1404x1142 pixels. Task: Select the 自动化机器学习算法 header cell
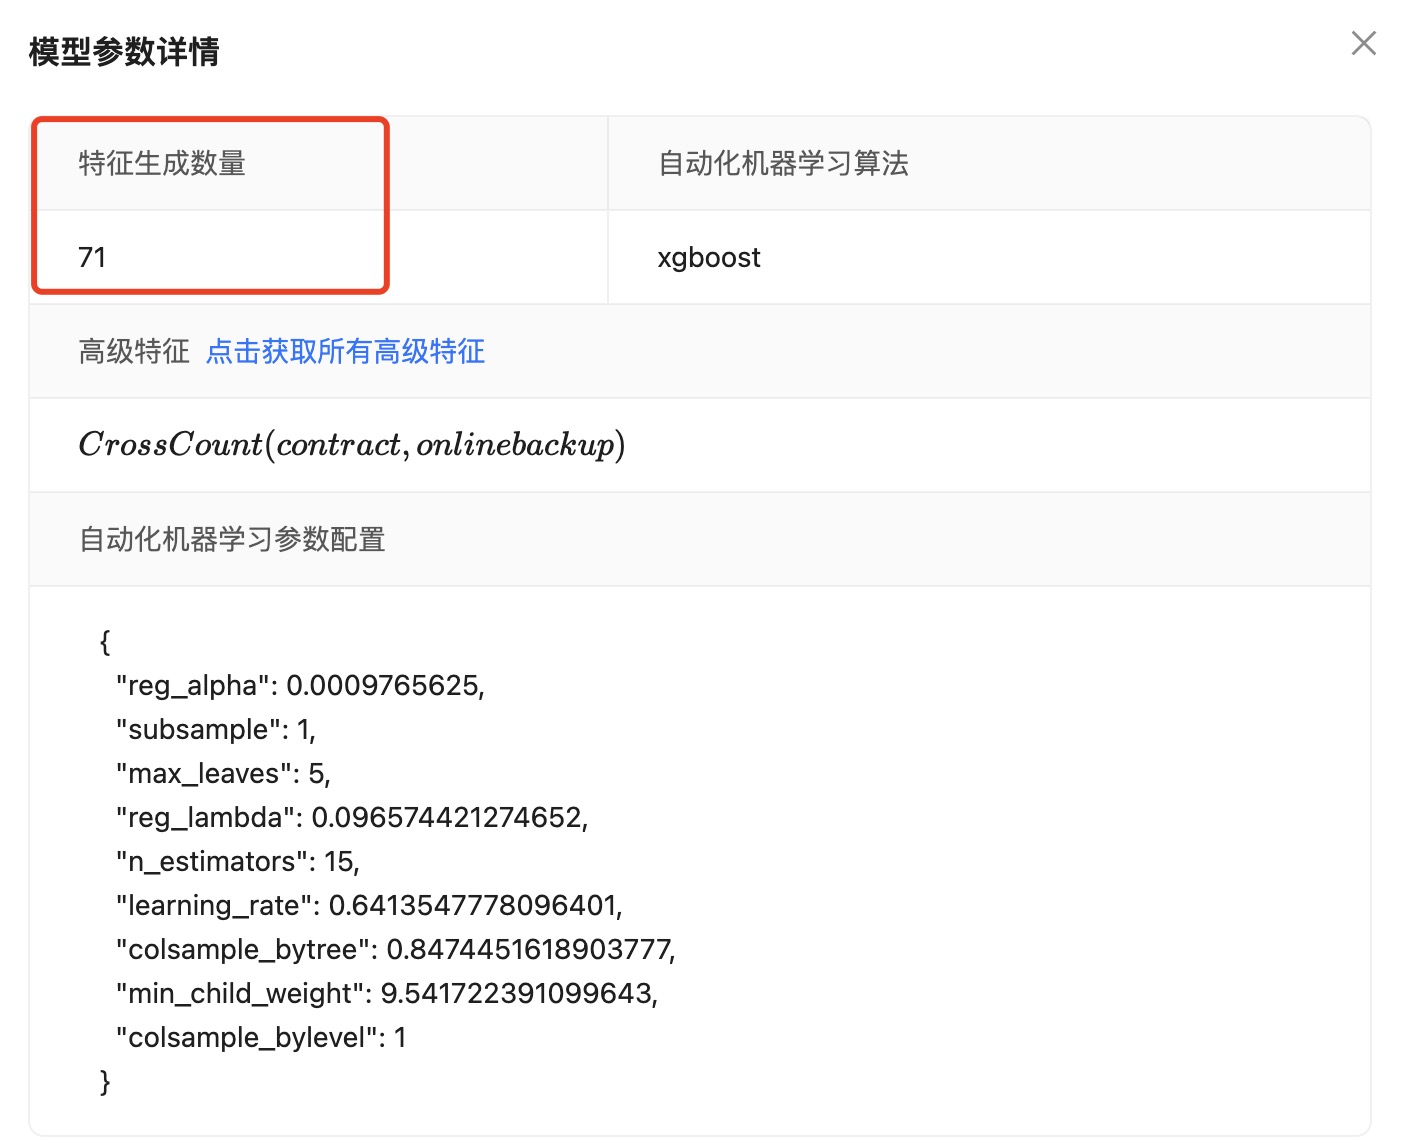pyautogui.click(x=783, y=163)
